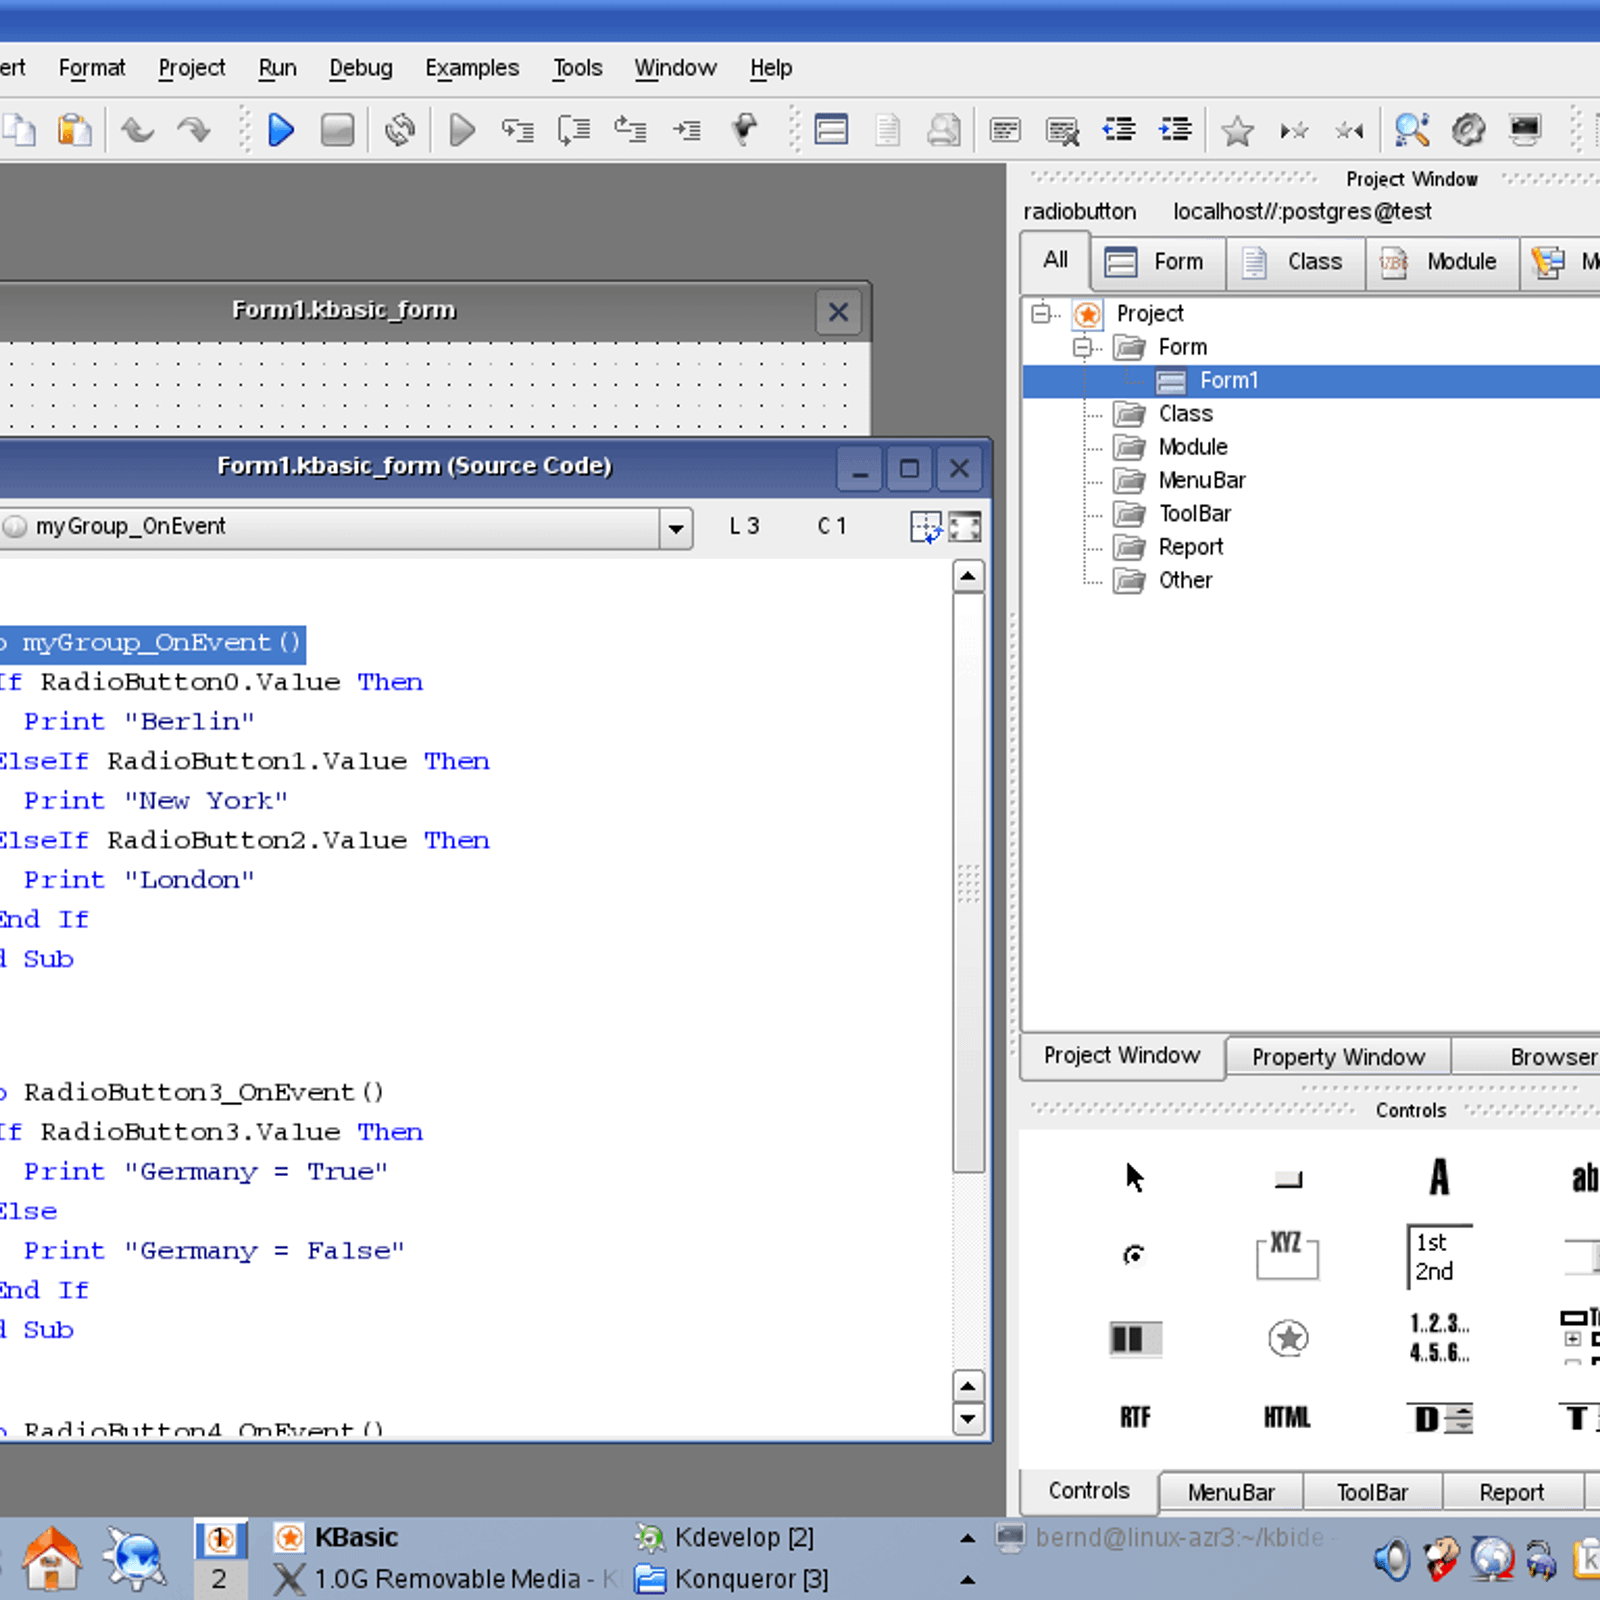Select the progress bar control icon
1600x1600 pixels.
point(1135,1338)
